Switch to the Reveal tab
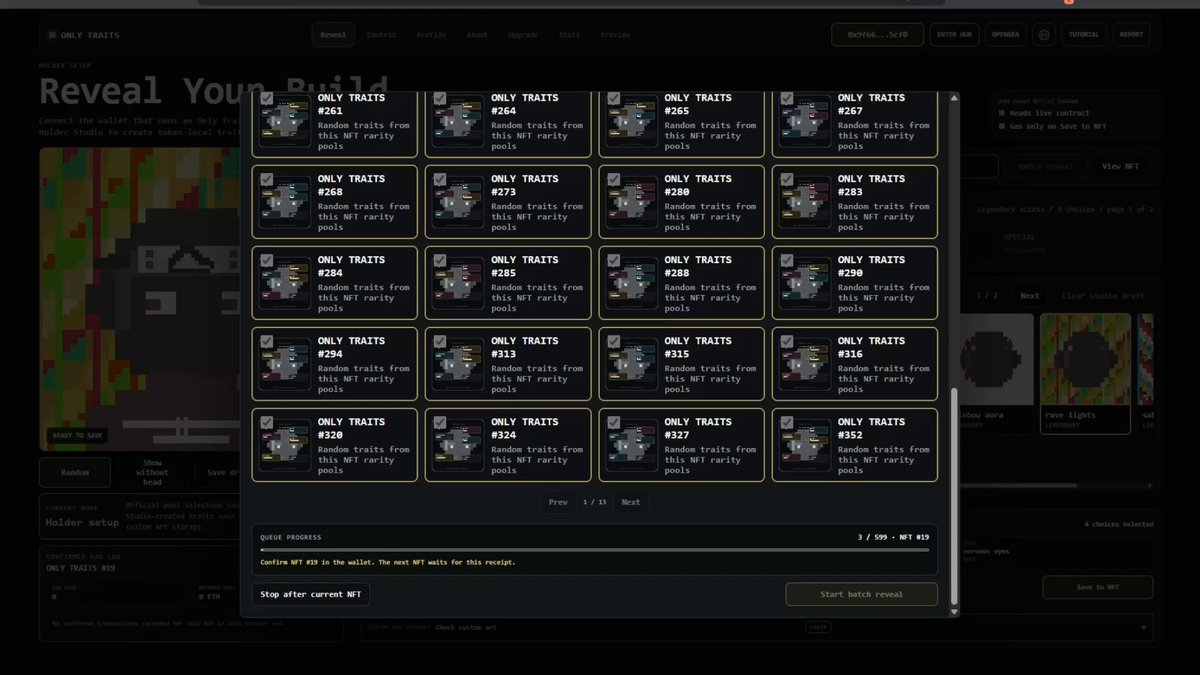This screenshot has height=675, width=1200. coord(333,35)
